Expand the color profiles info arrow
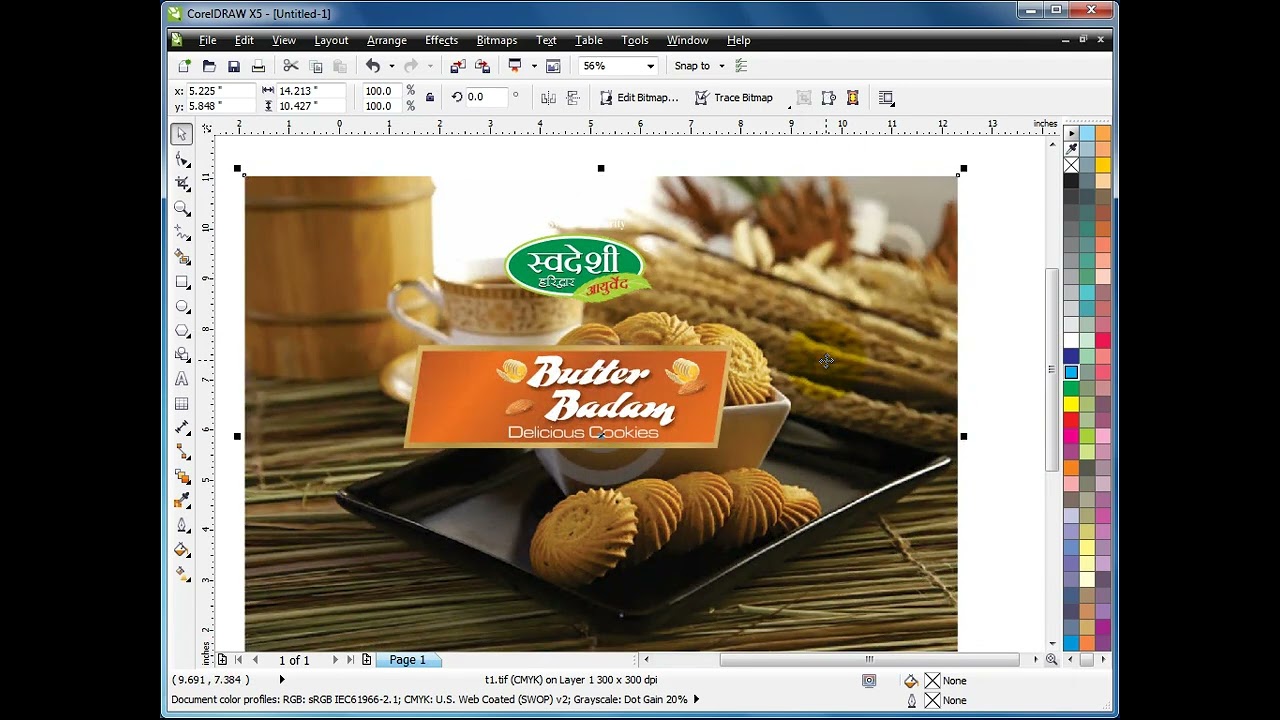The image size is (1280, 720). [x=696, y=700]
